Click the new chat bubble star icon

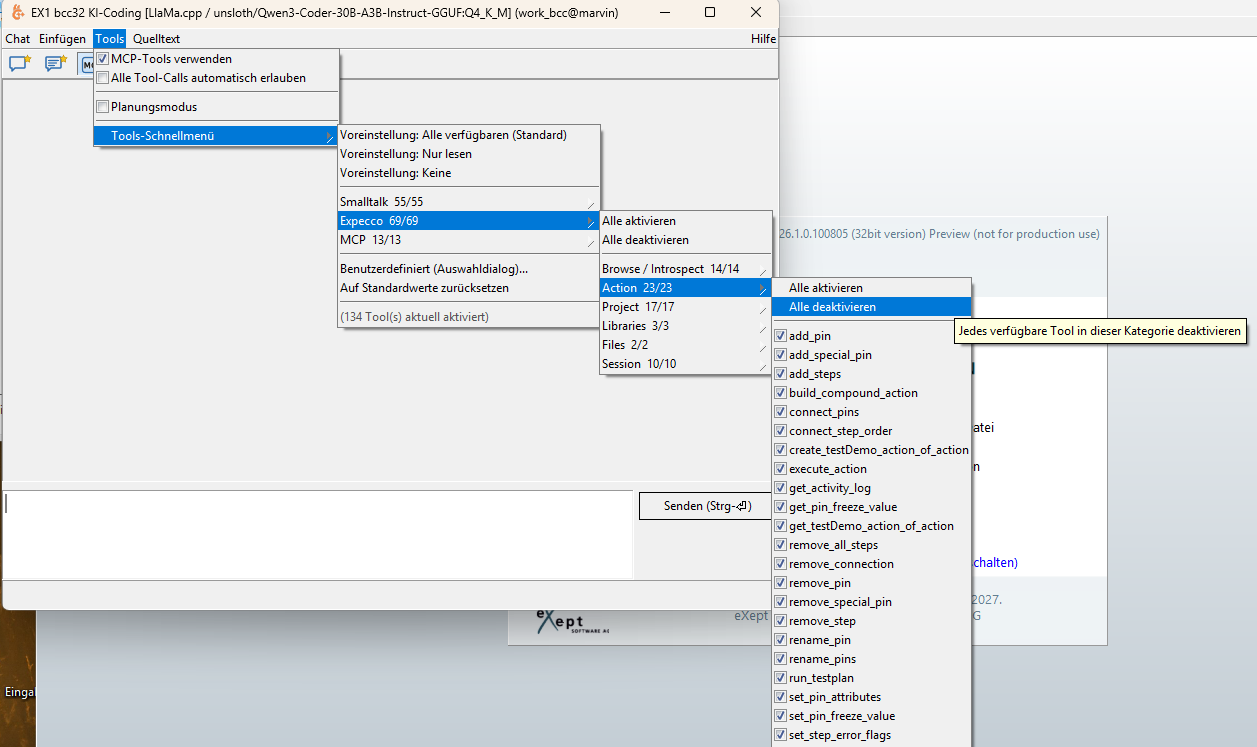(20, 64)
